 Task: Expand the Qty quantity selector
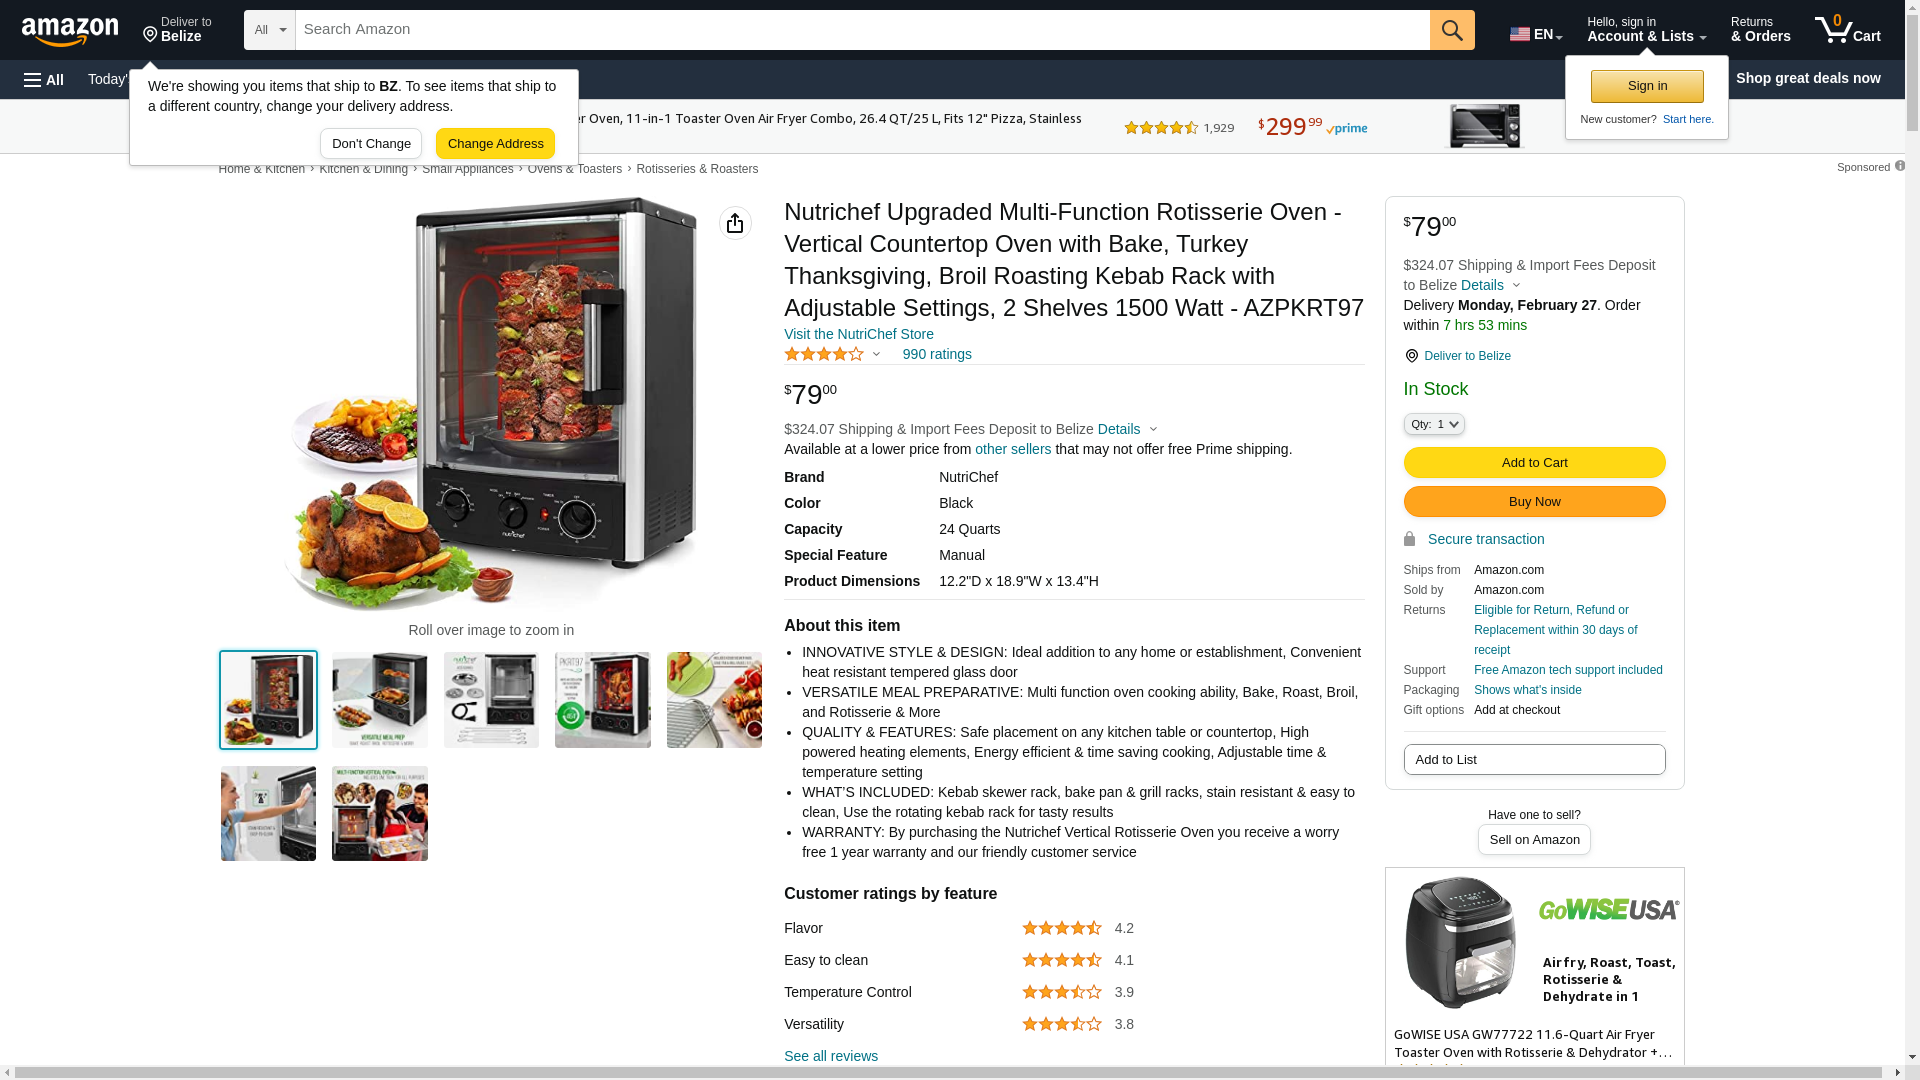click(1434, 424)
